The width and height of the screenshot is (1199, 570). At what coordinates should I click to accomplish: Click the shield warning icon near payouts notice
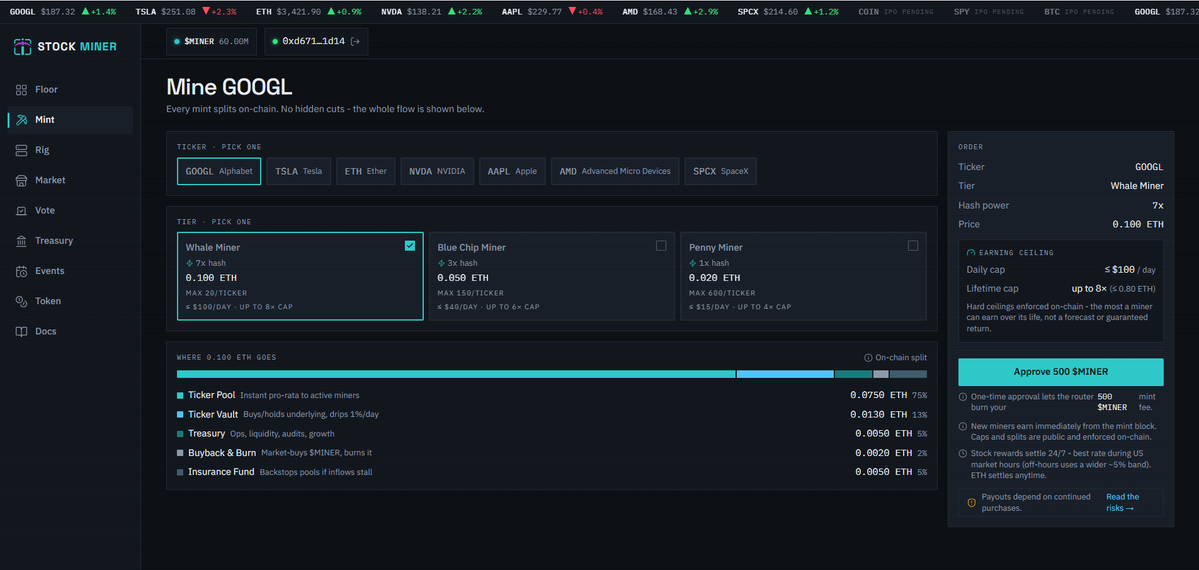pos(972,503)
